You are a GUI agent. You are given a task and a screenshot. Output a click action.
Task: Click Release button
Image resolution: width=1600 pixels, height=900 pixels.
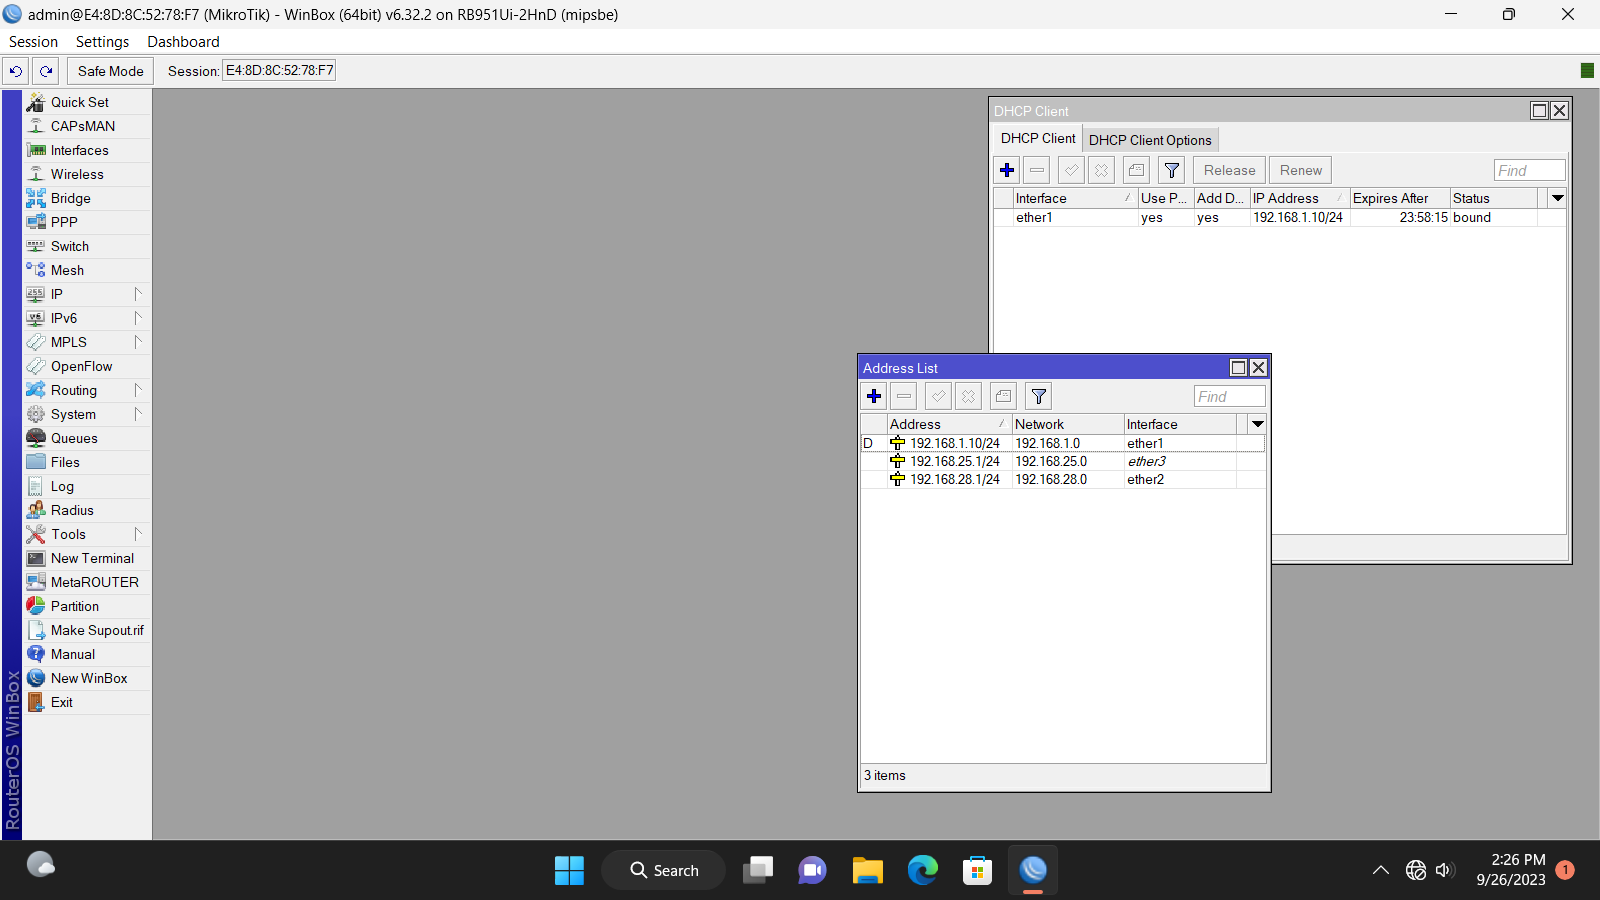(1229, 170)
